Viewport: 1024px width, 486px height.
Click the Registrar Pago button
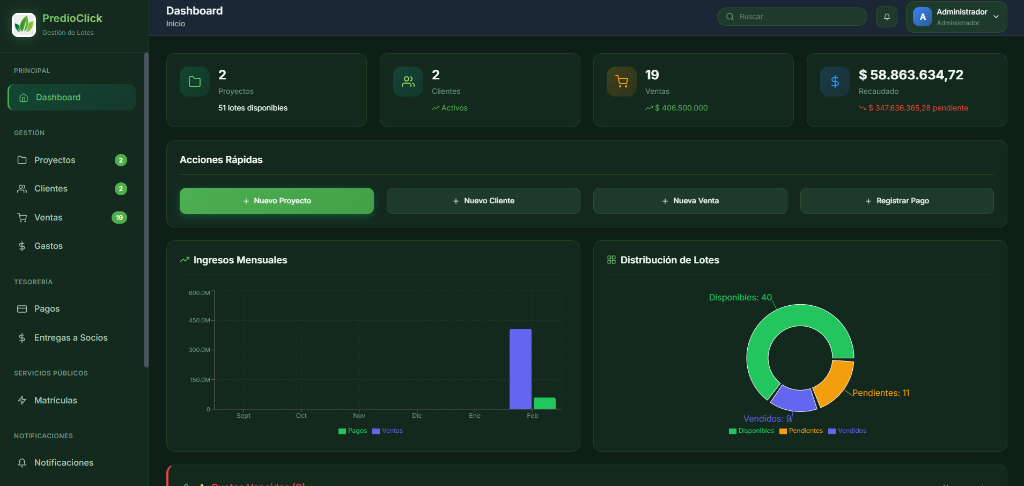(x=897, y=201)
